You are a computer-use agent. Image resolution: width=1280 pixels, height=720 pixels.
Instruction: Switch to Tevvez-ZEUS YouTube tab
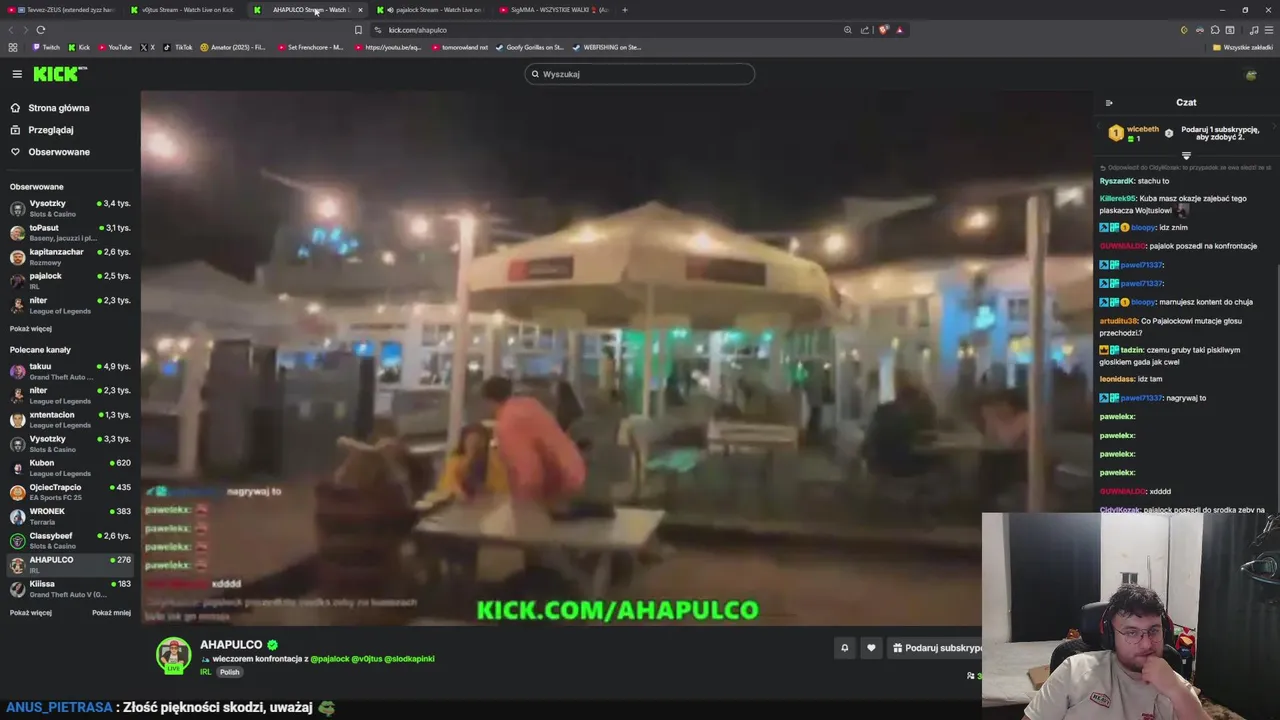pos(62,10)
